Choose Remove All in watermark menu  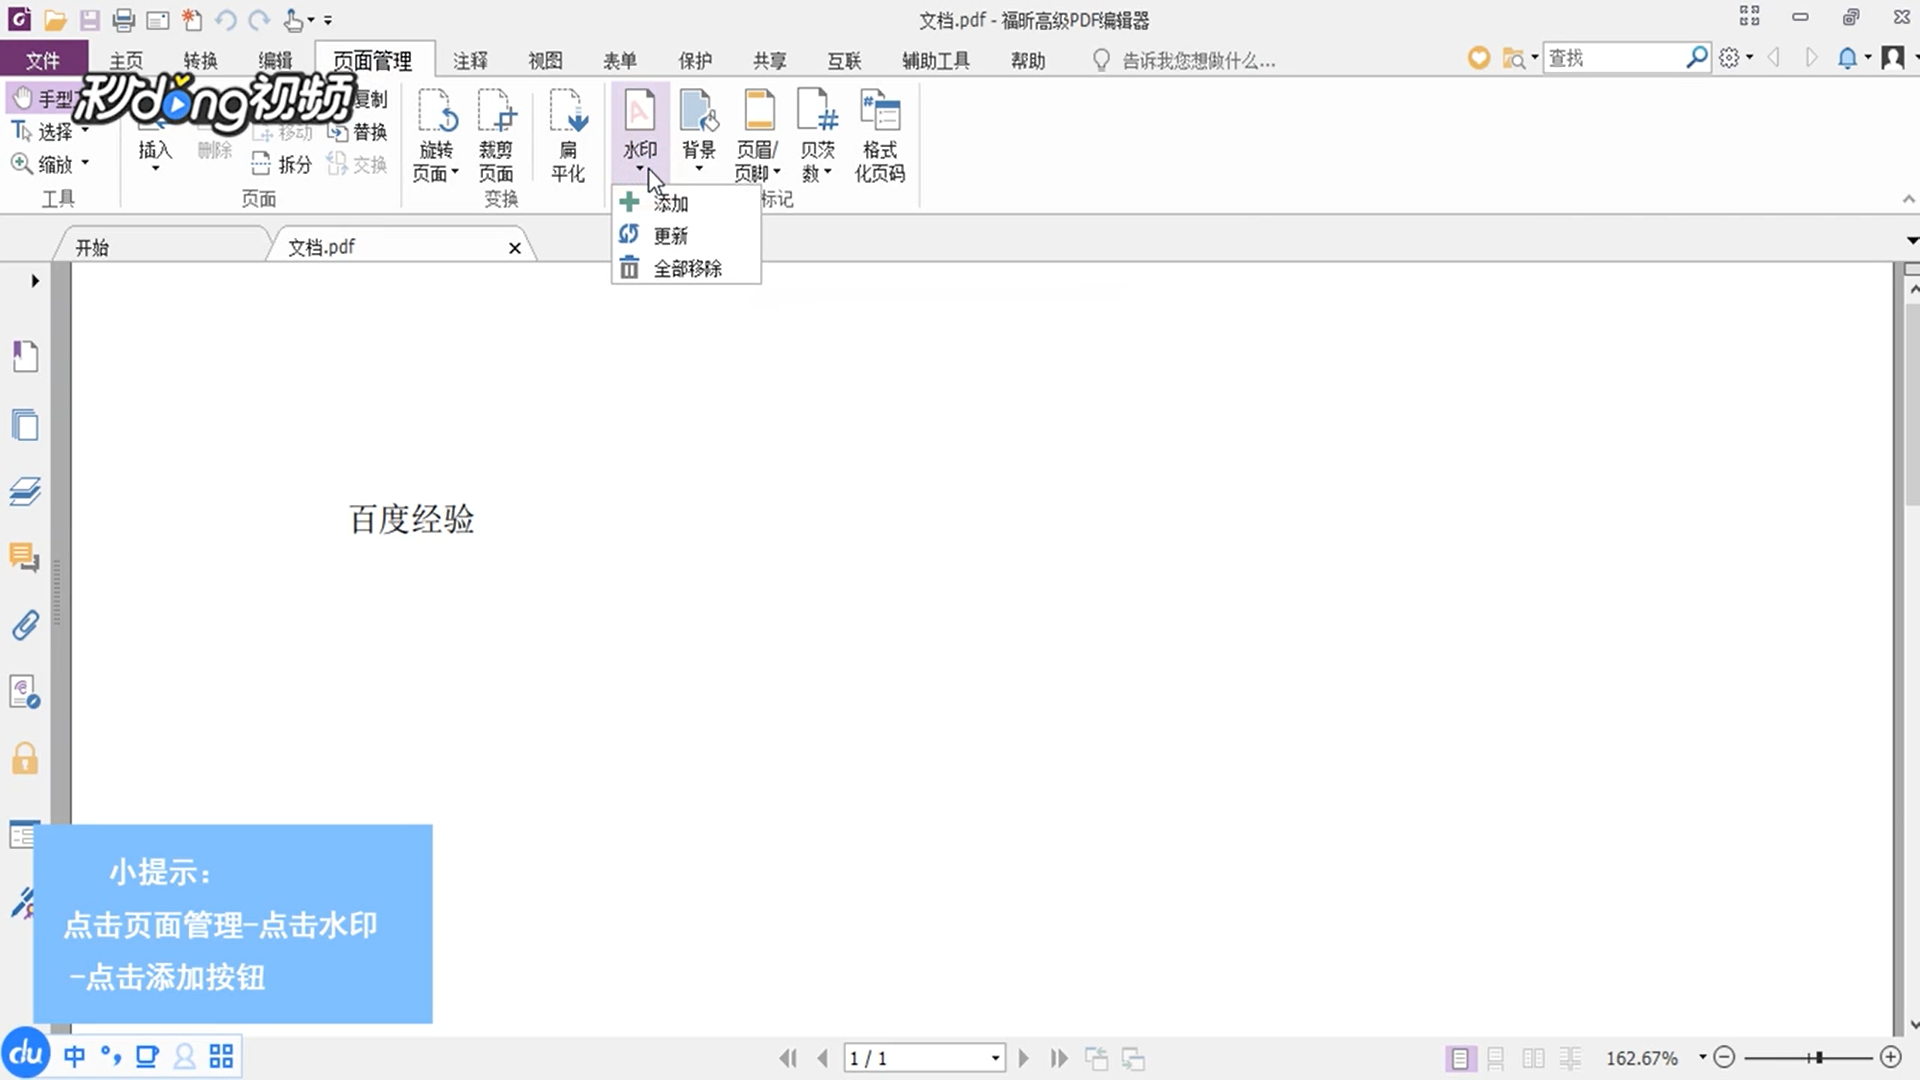click(x=686, y=268)
